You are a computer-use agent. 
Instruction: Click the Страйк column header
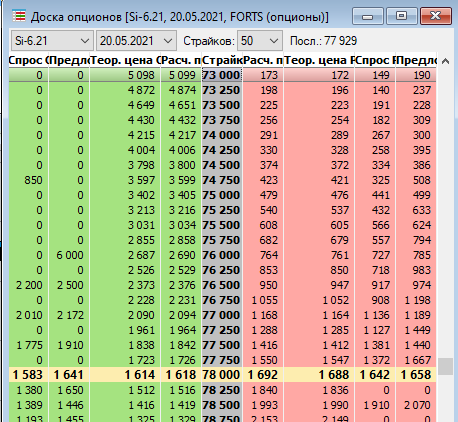click(222, 60)
